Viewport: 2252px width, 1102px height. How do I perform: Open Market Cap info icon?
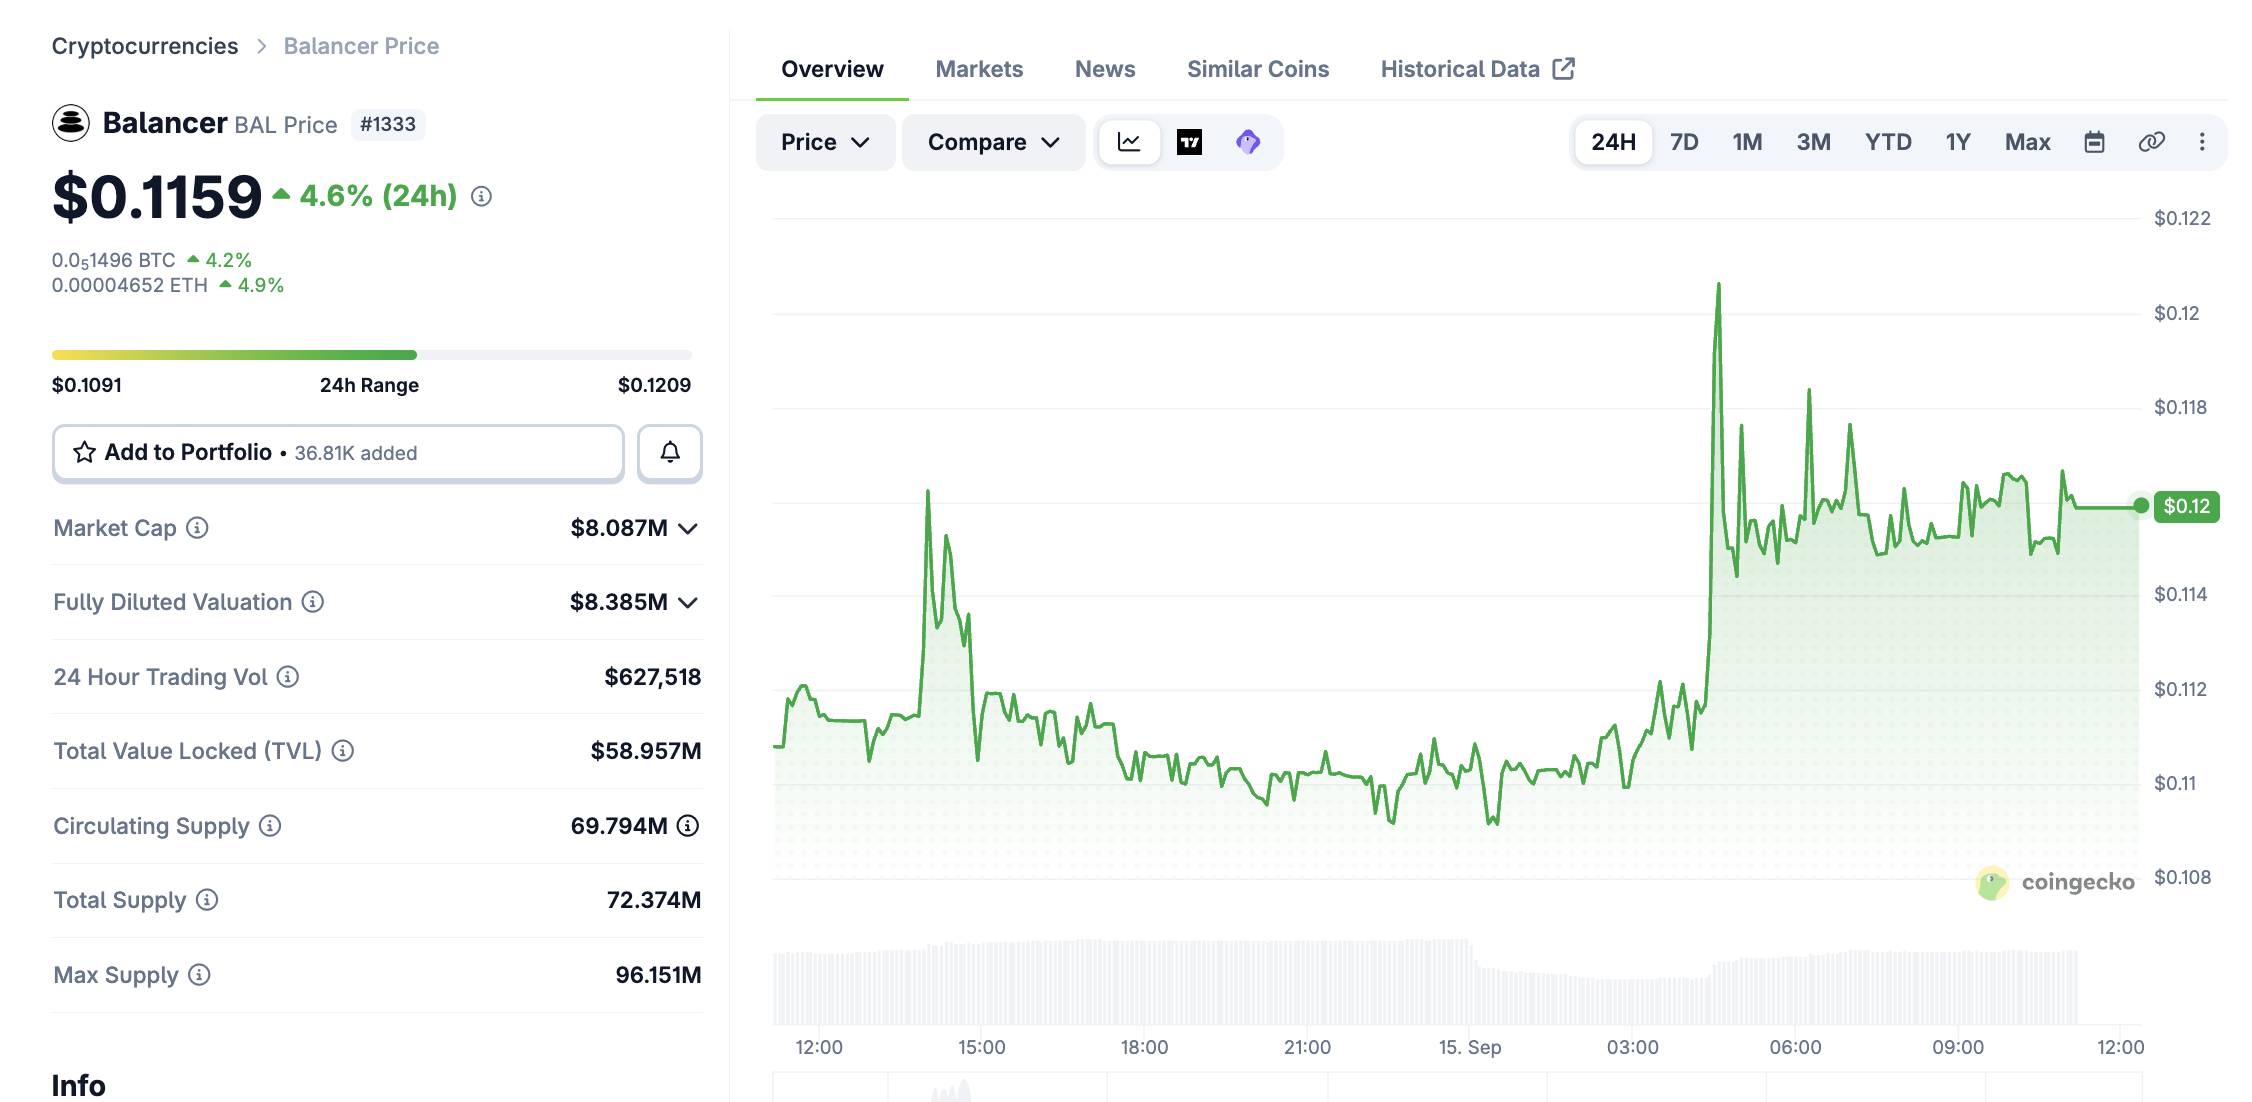[198, 528]
